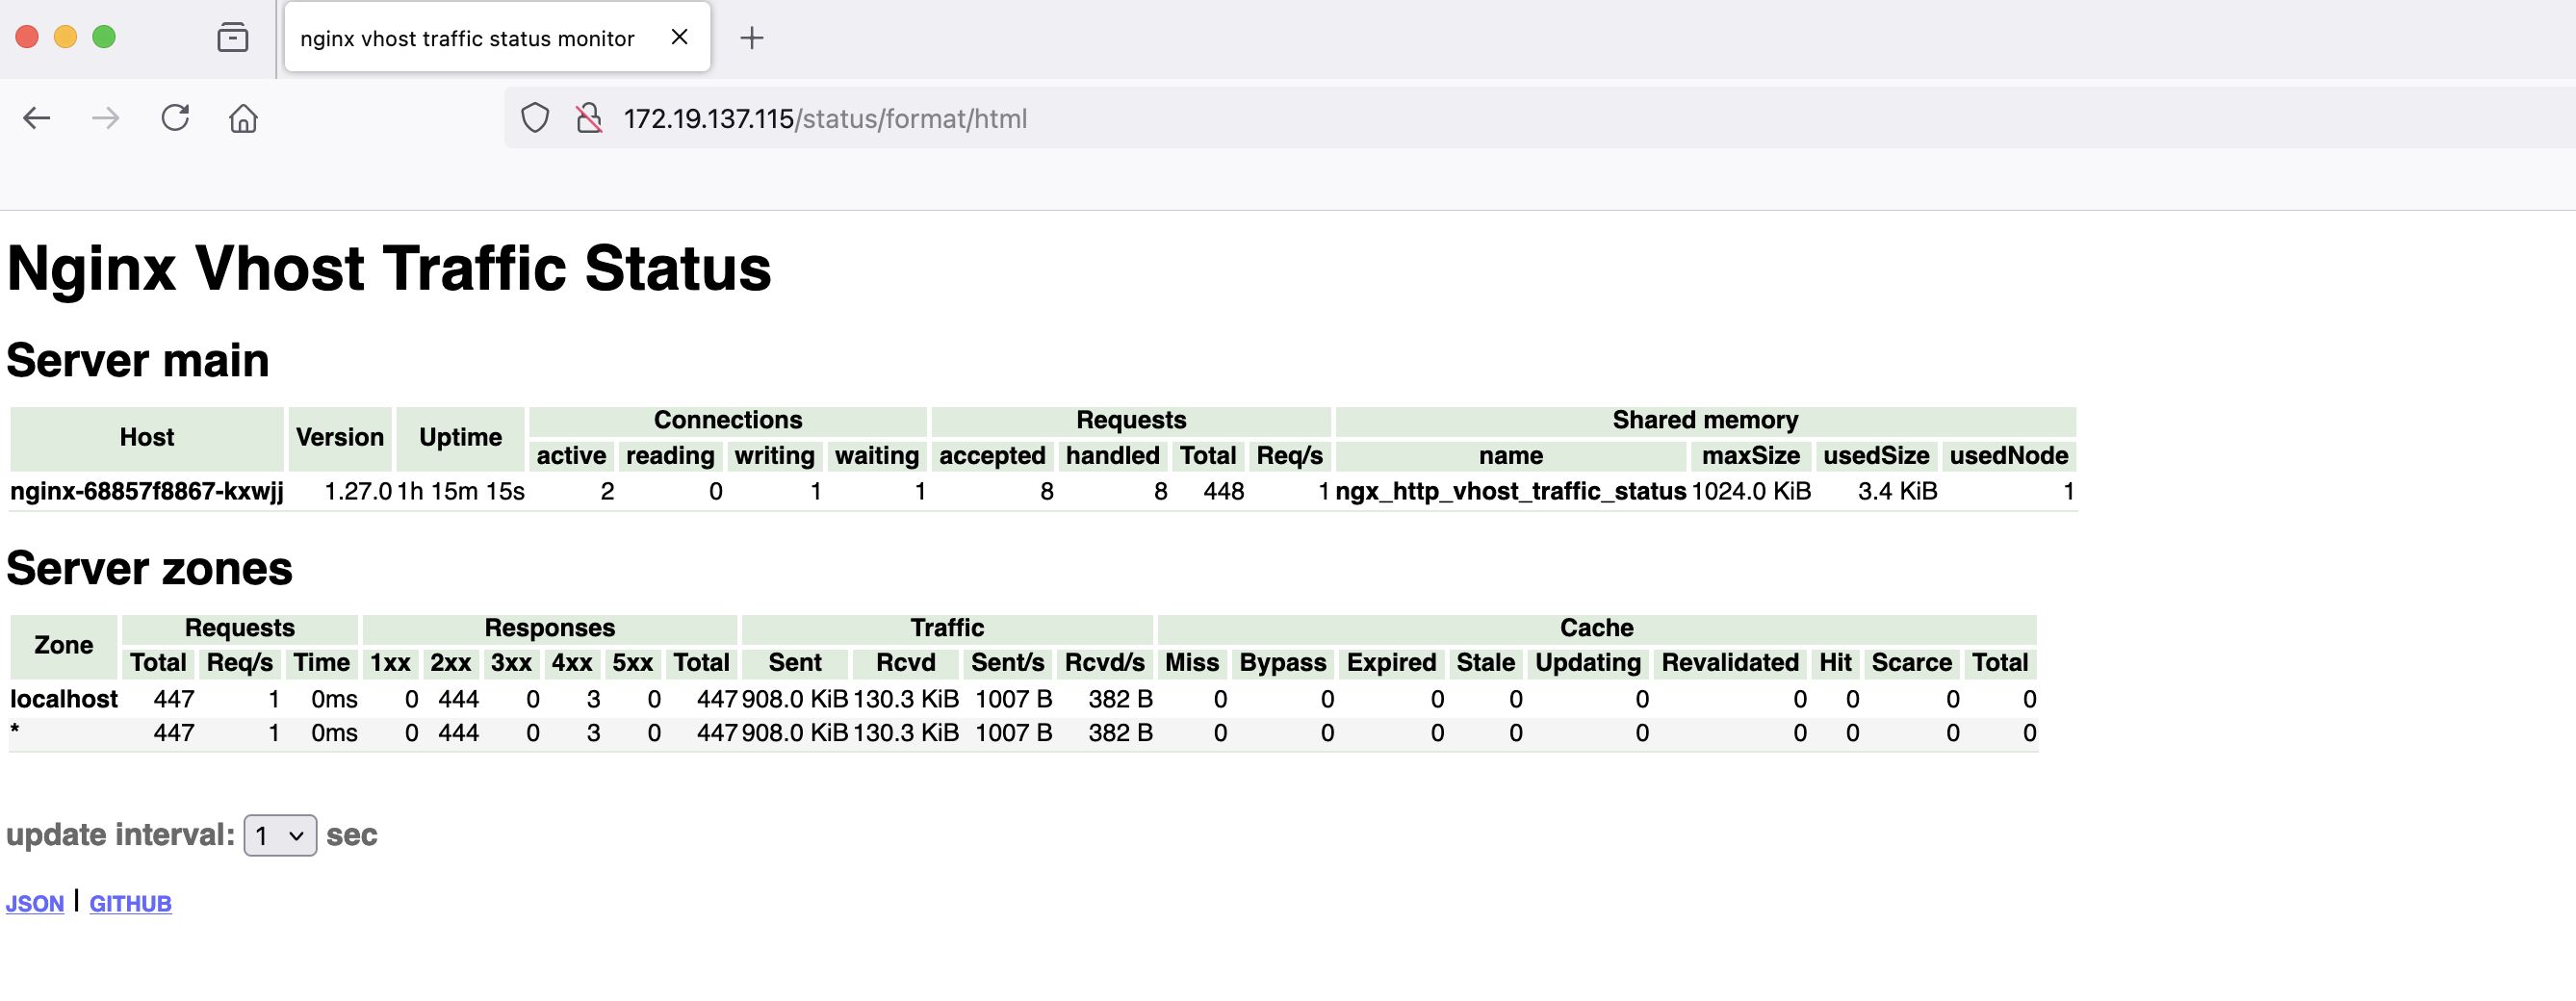
Task: Click the Shared memory column group header
Action: [1705, 420]
